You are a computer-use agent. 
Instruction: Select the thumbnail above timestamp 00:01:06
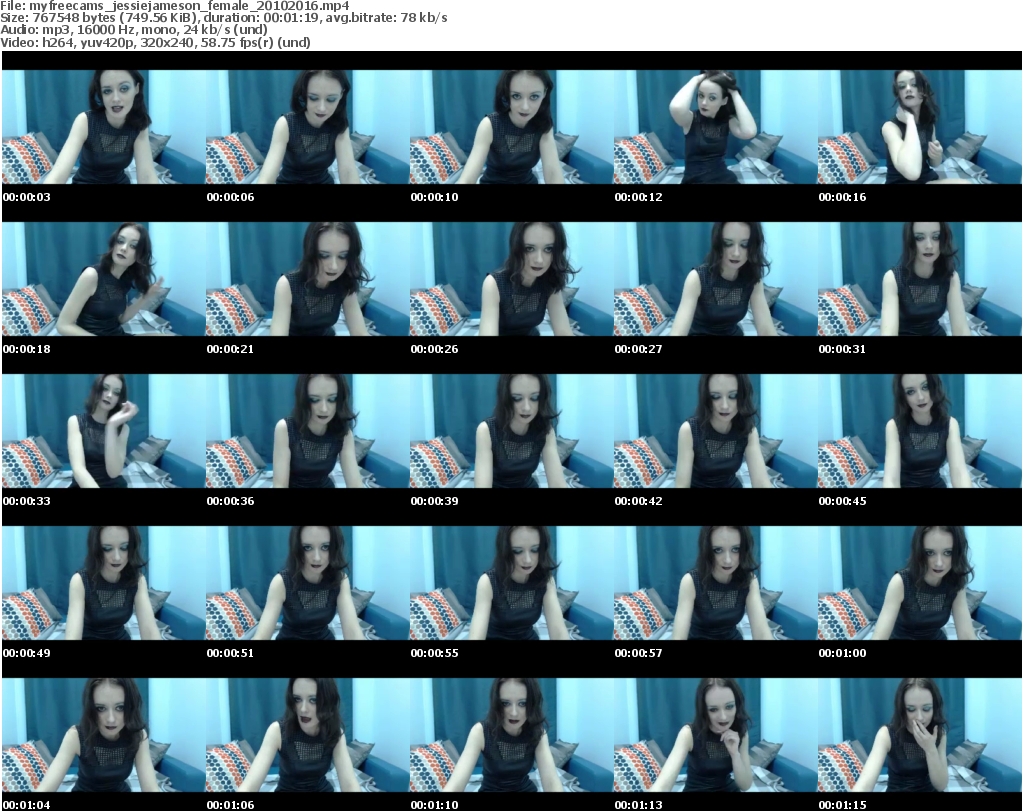coord(308,735)
